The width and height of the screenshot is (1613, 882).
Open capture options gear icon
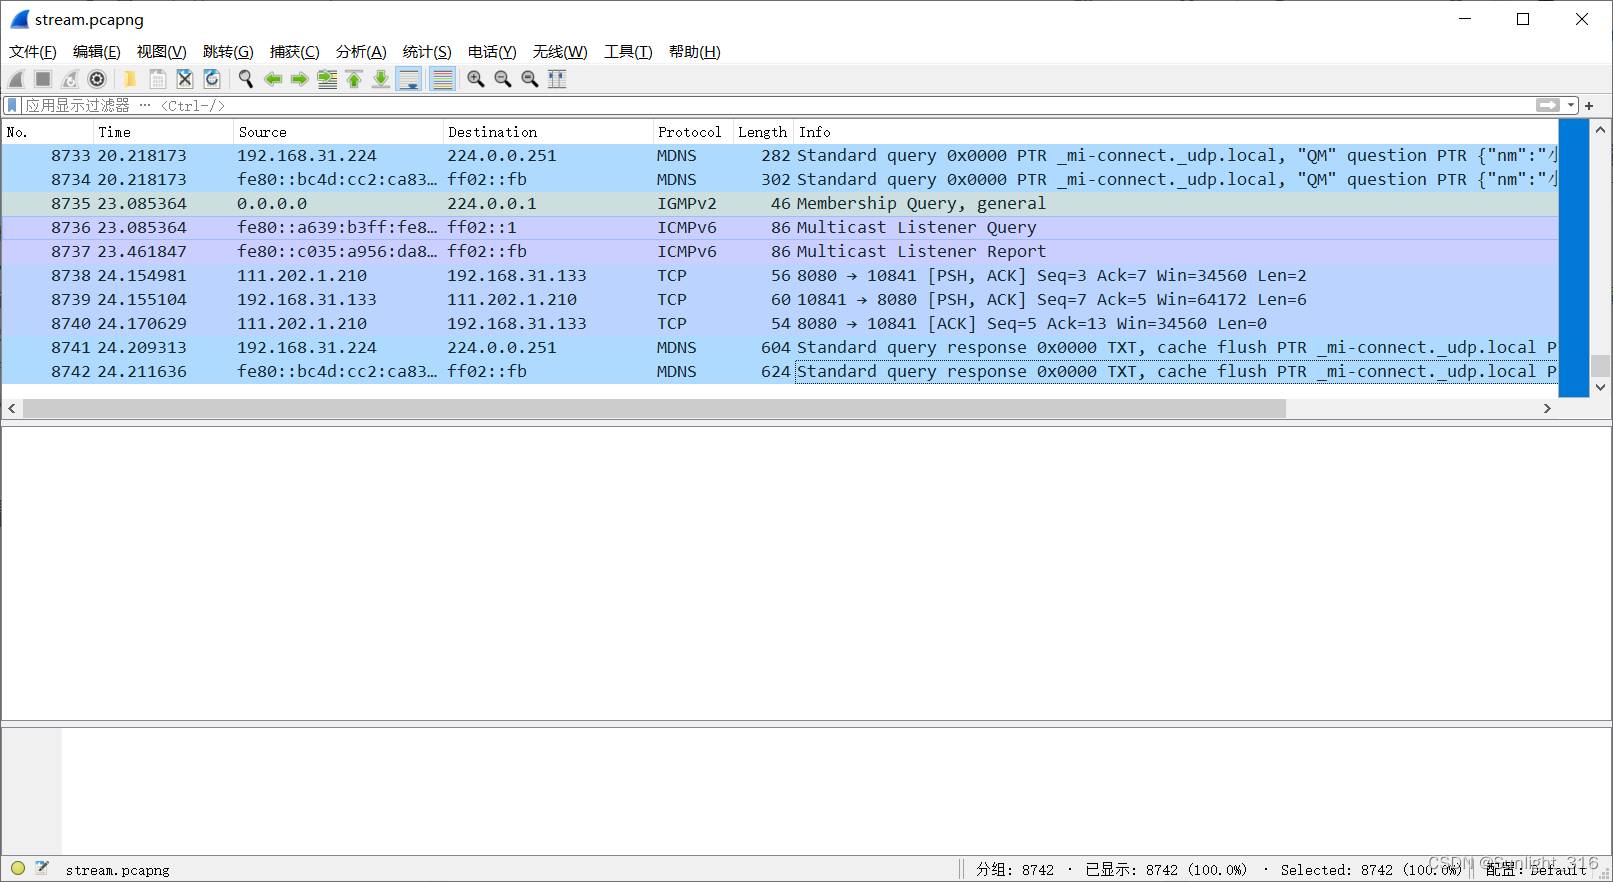point(97,79)
